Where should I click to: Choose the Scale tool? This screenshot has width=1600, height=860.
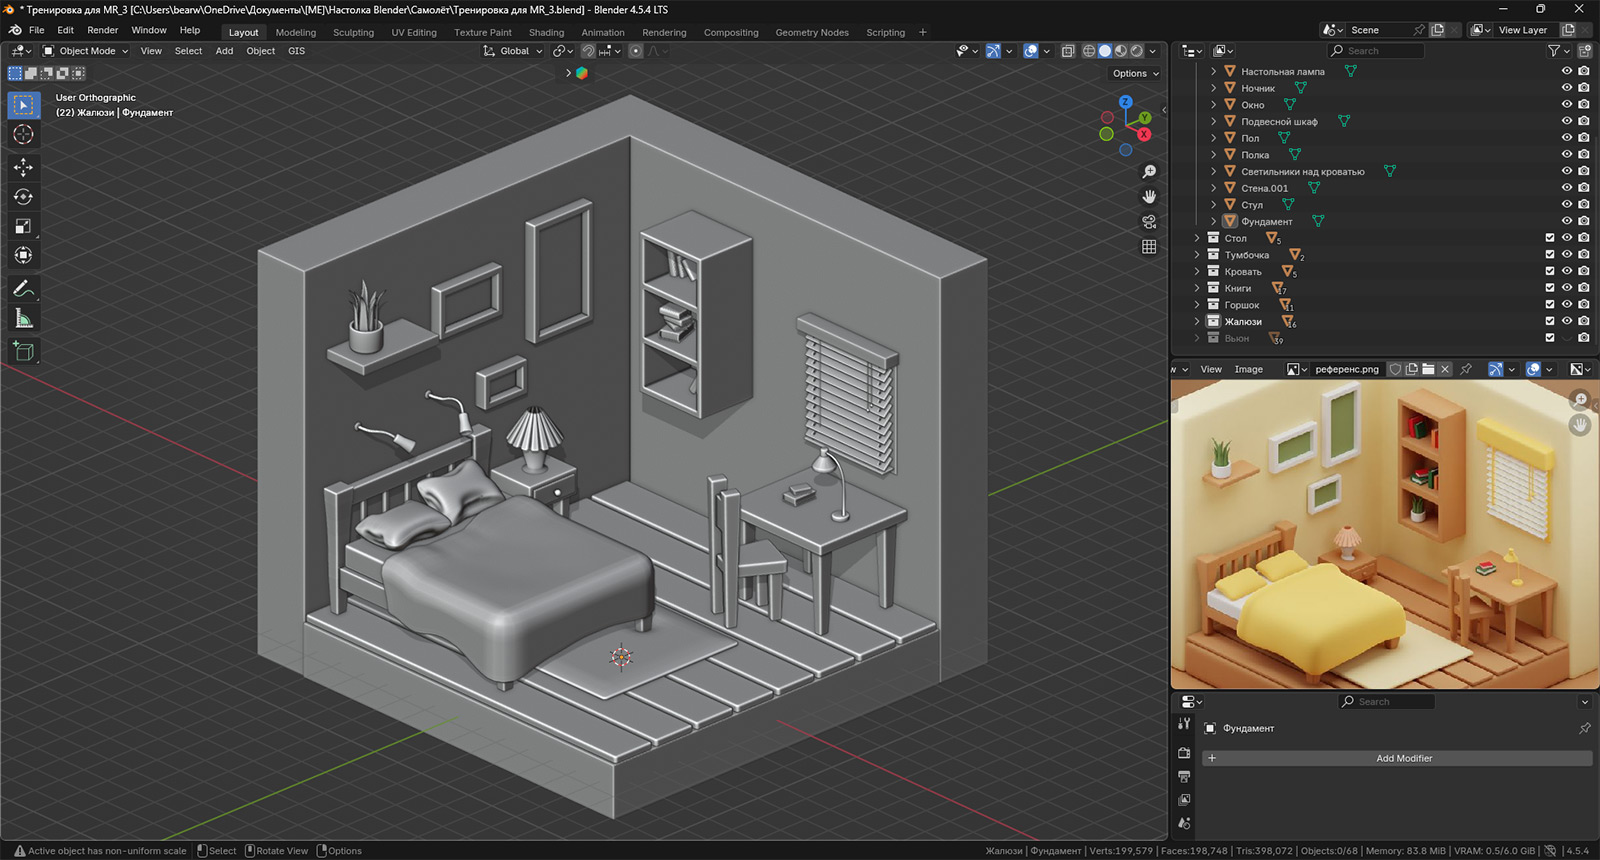pyautogui.click(x=23, y=227)
